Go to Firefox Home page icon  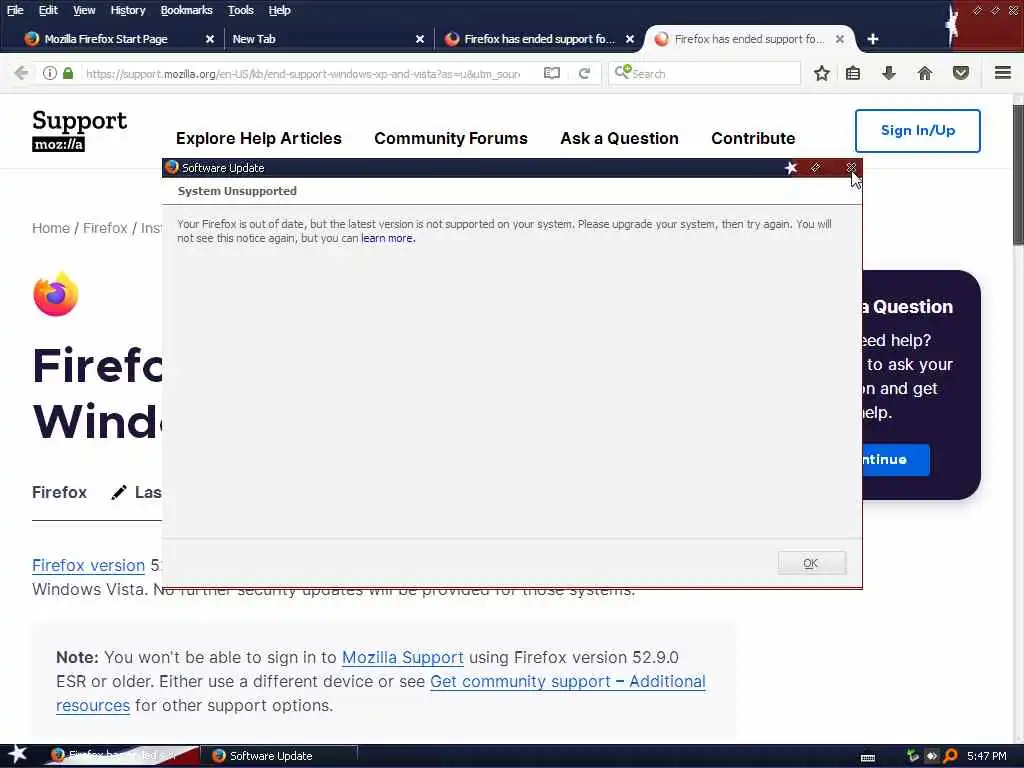(x=925, y=73)
